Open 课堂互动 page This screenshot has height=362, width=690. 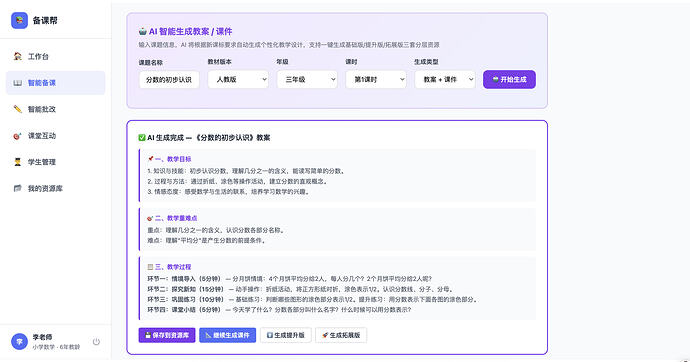[x=55, y=135]
